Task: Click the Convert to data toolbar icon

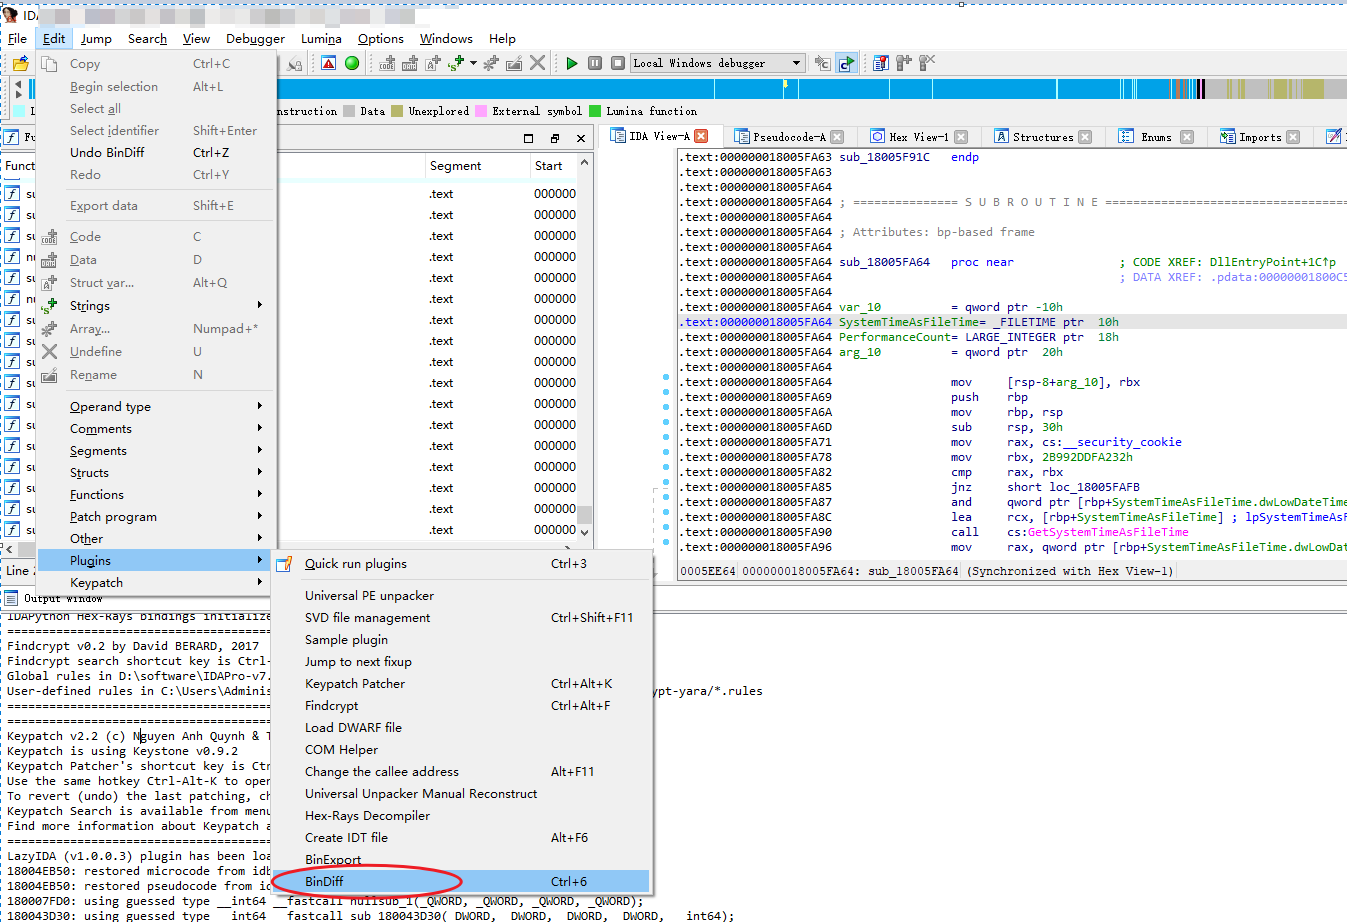Action: click(410, 63)
